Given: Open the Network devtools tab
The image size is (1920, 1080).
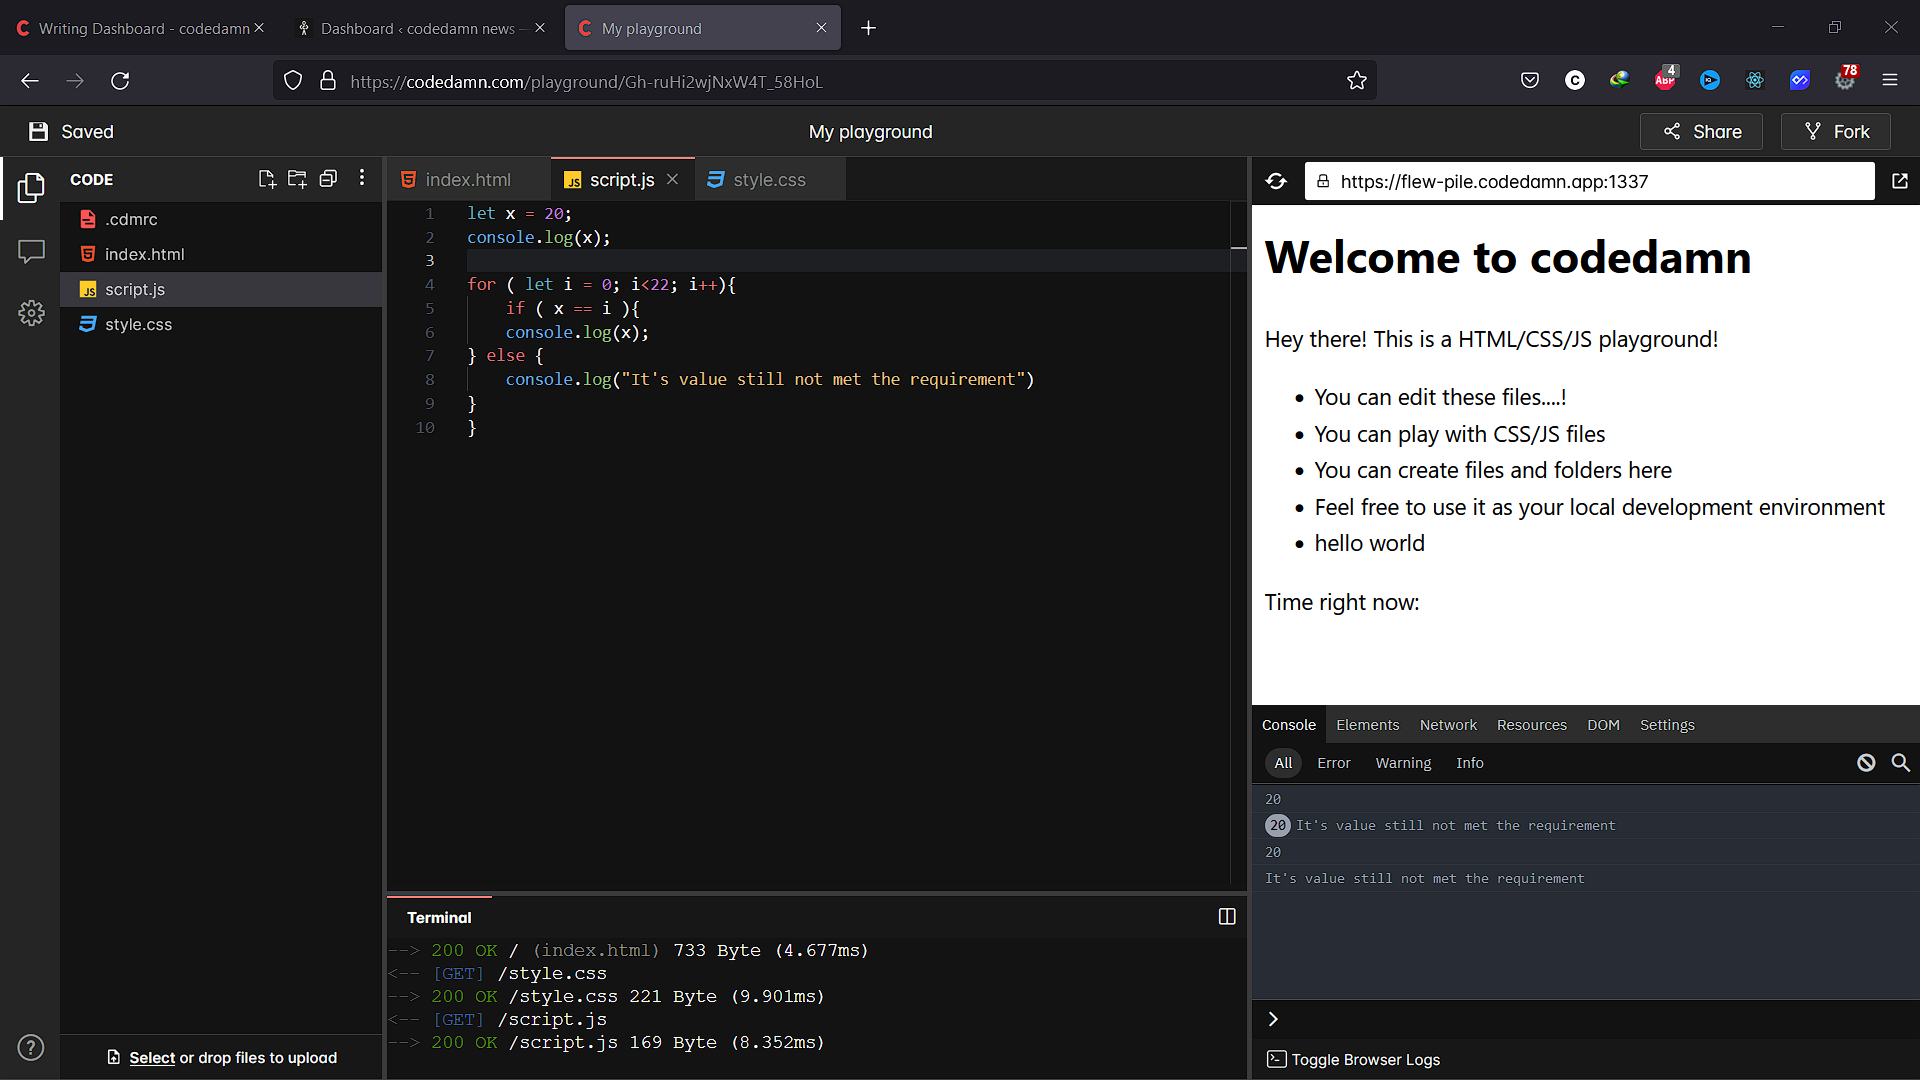Looking at the screenshot, I should tap(1447, 724).
